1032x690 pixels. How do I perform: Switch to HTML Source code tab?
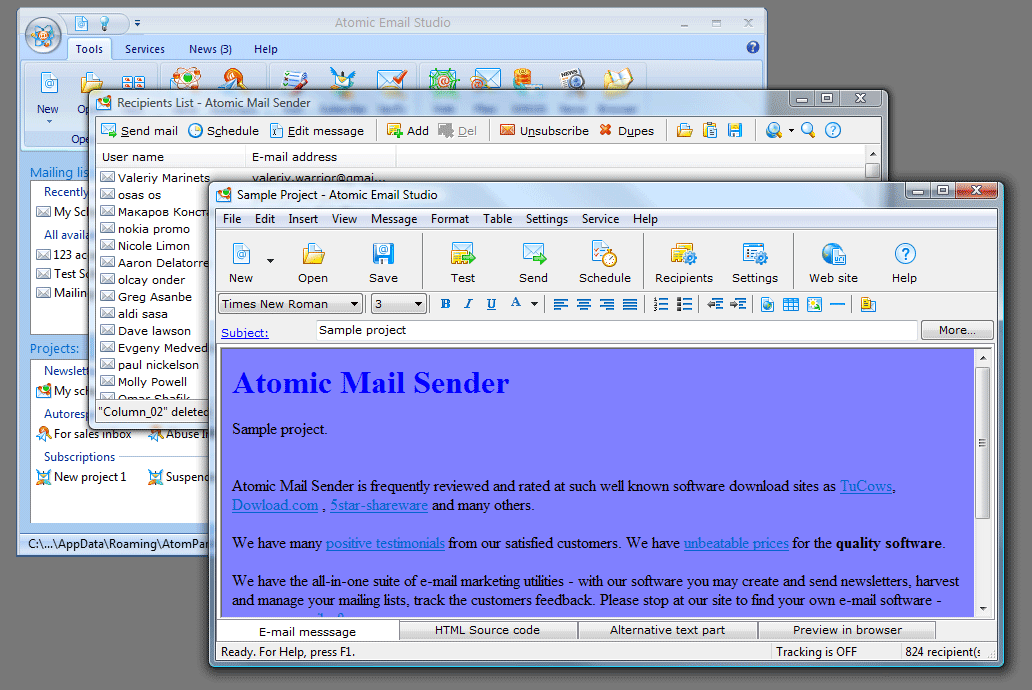click(x=487, y=630)
